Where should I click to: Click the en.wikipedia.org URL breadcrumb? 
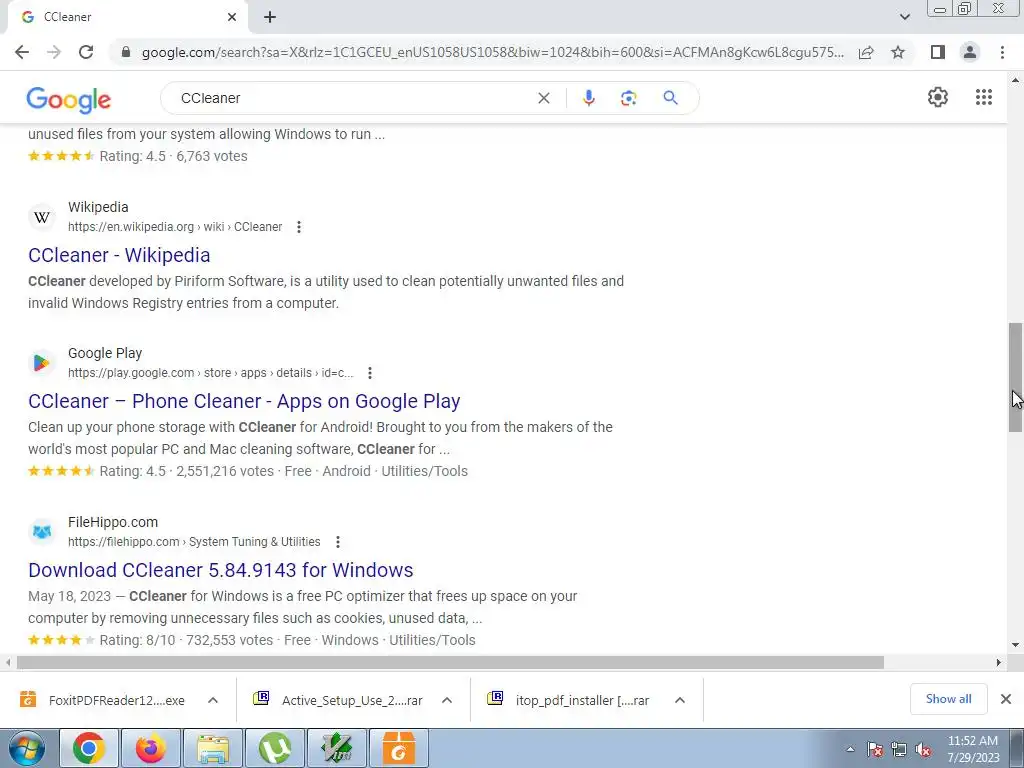click(175, 227)
